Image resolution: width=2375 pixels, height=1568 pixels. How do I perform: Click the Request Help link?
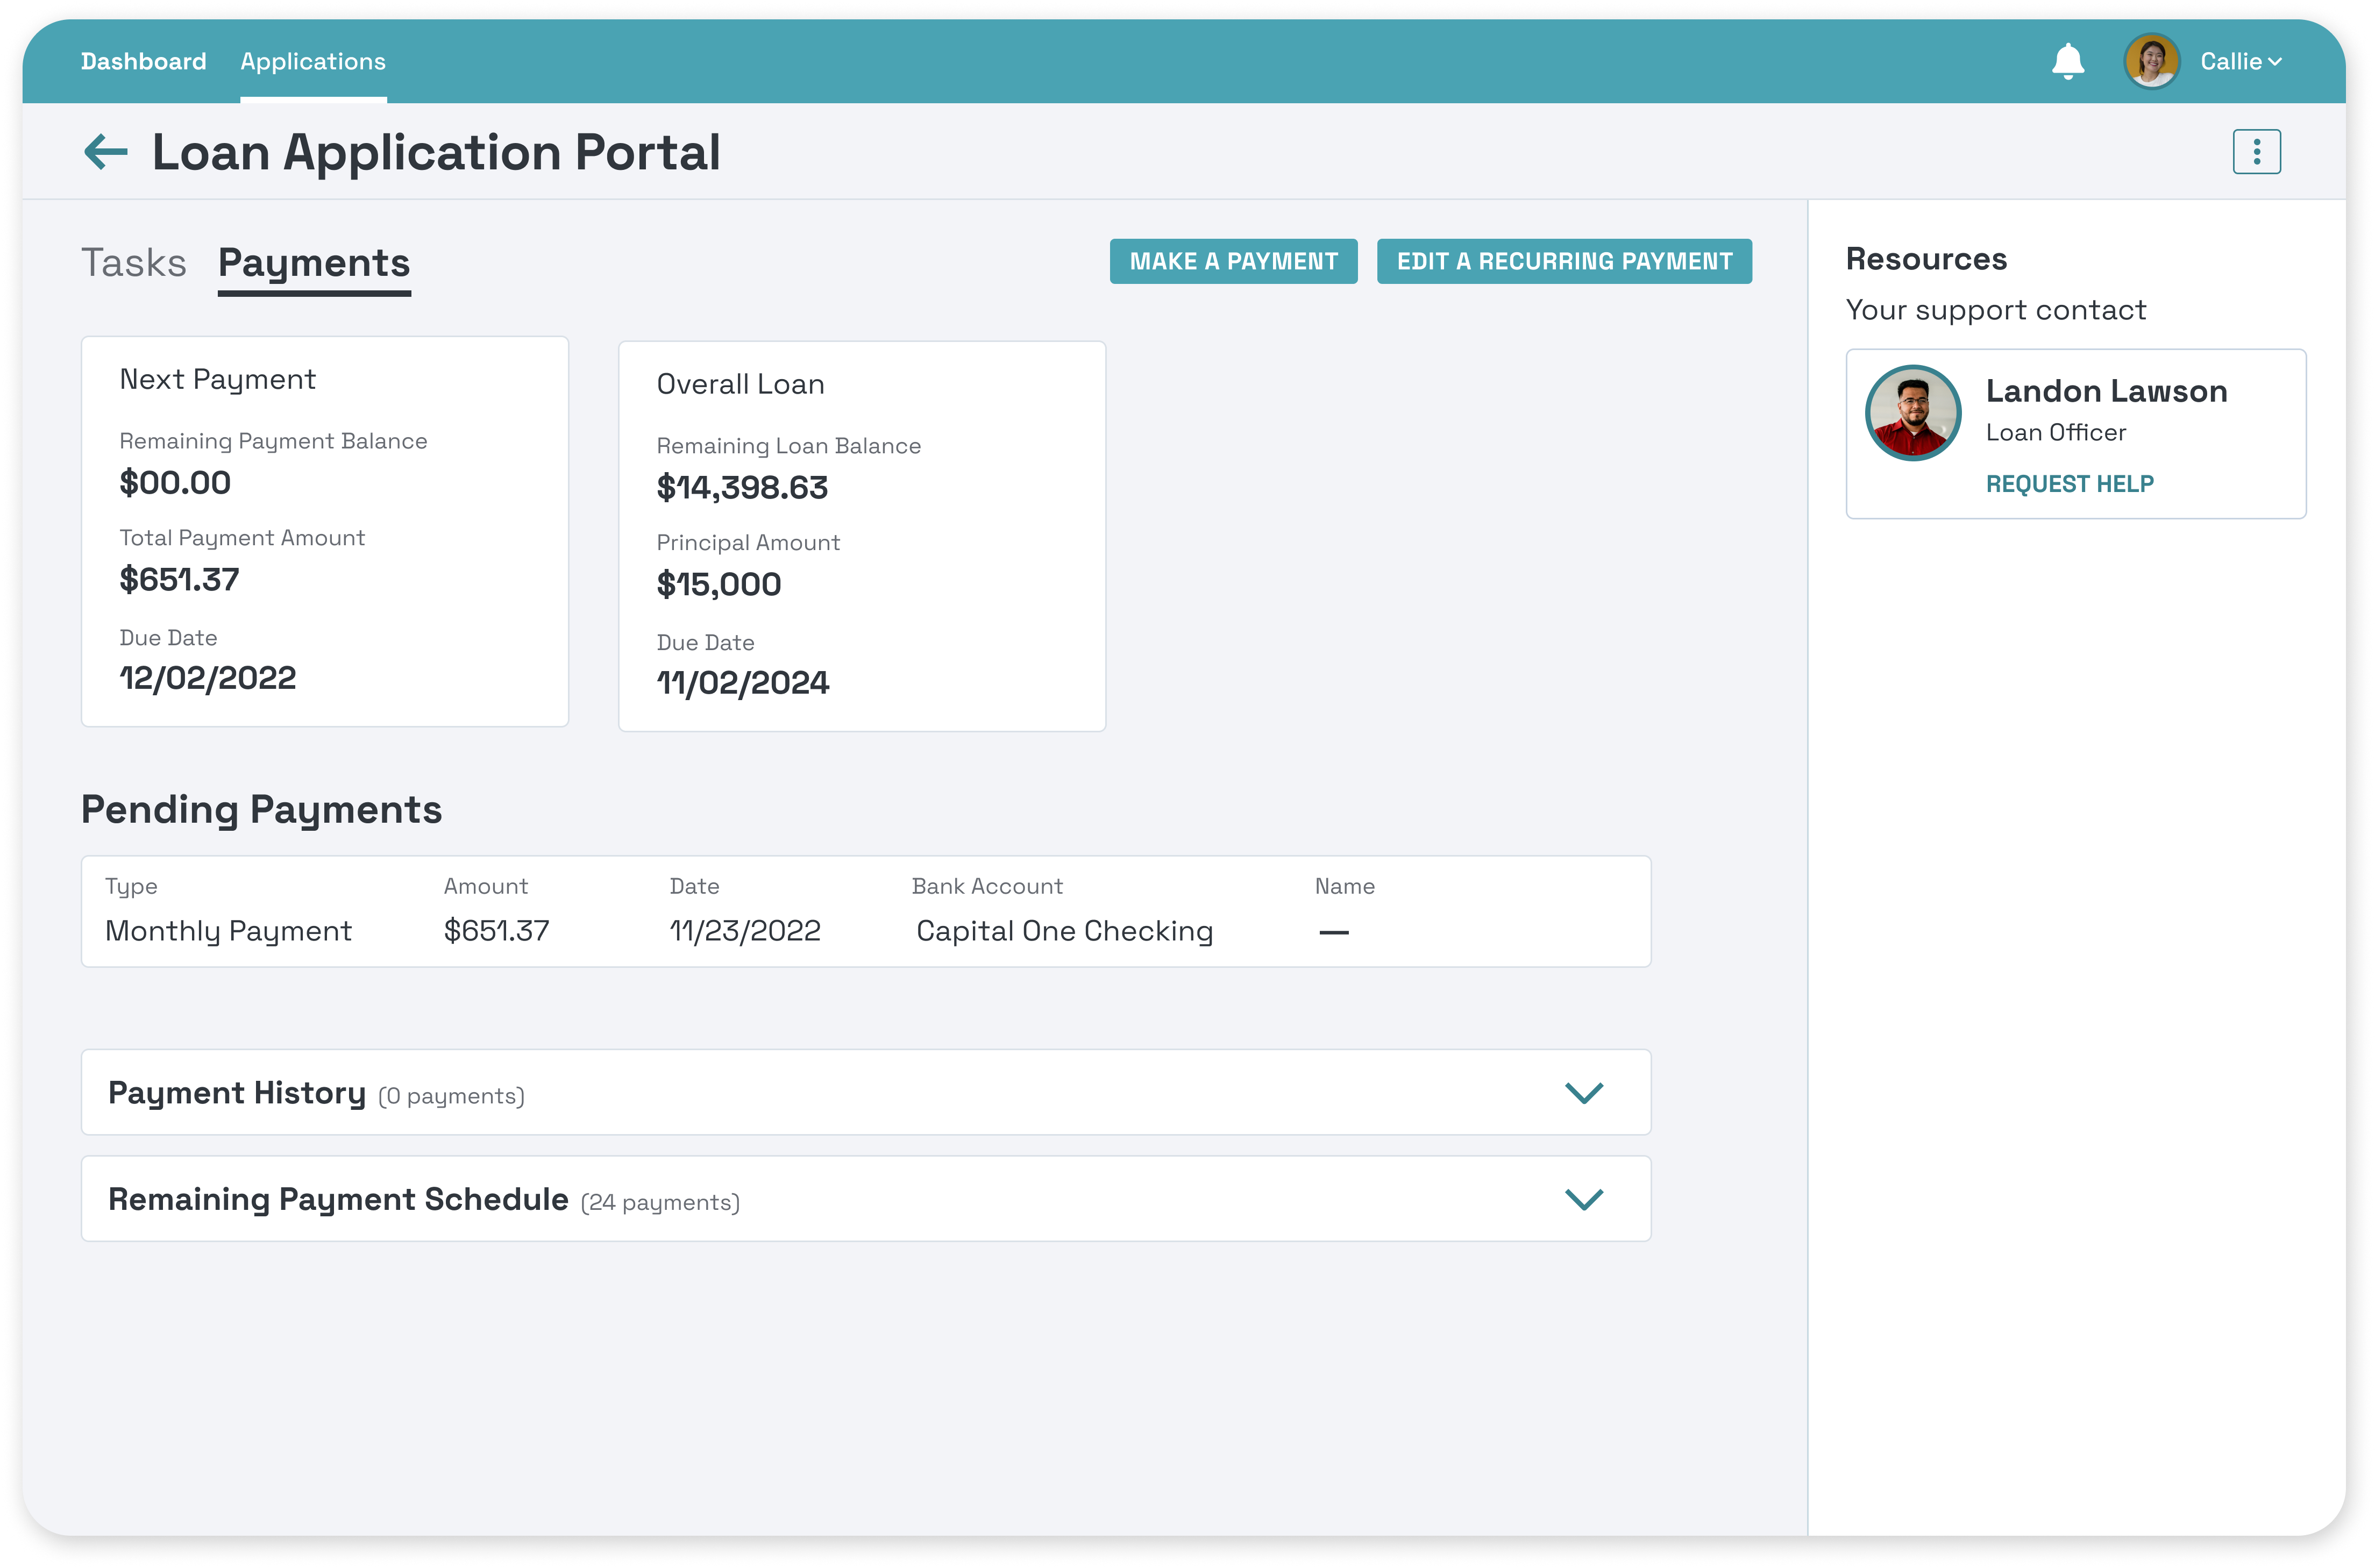[x=2069, y=484]
